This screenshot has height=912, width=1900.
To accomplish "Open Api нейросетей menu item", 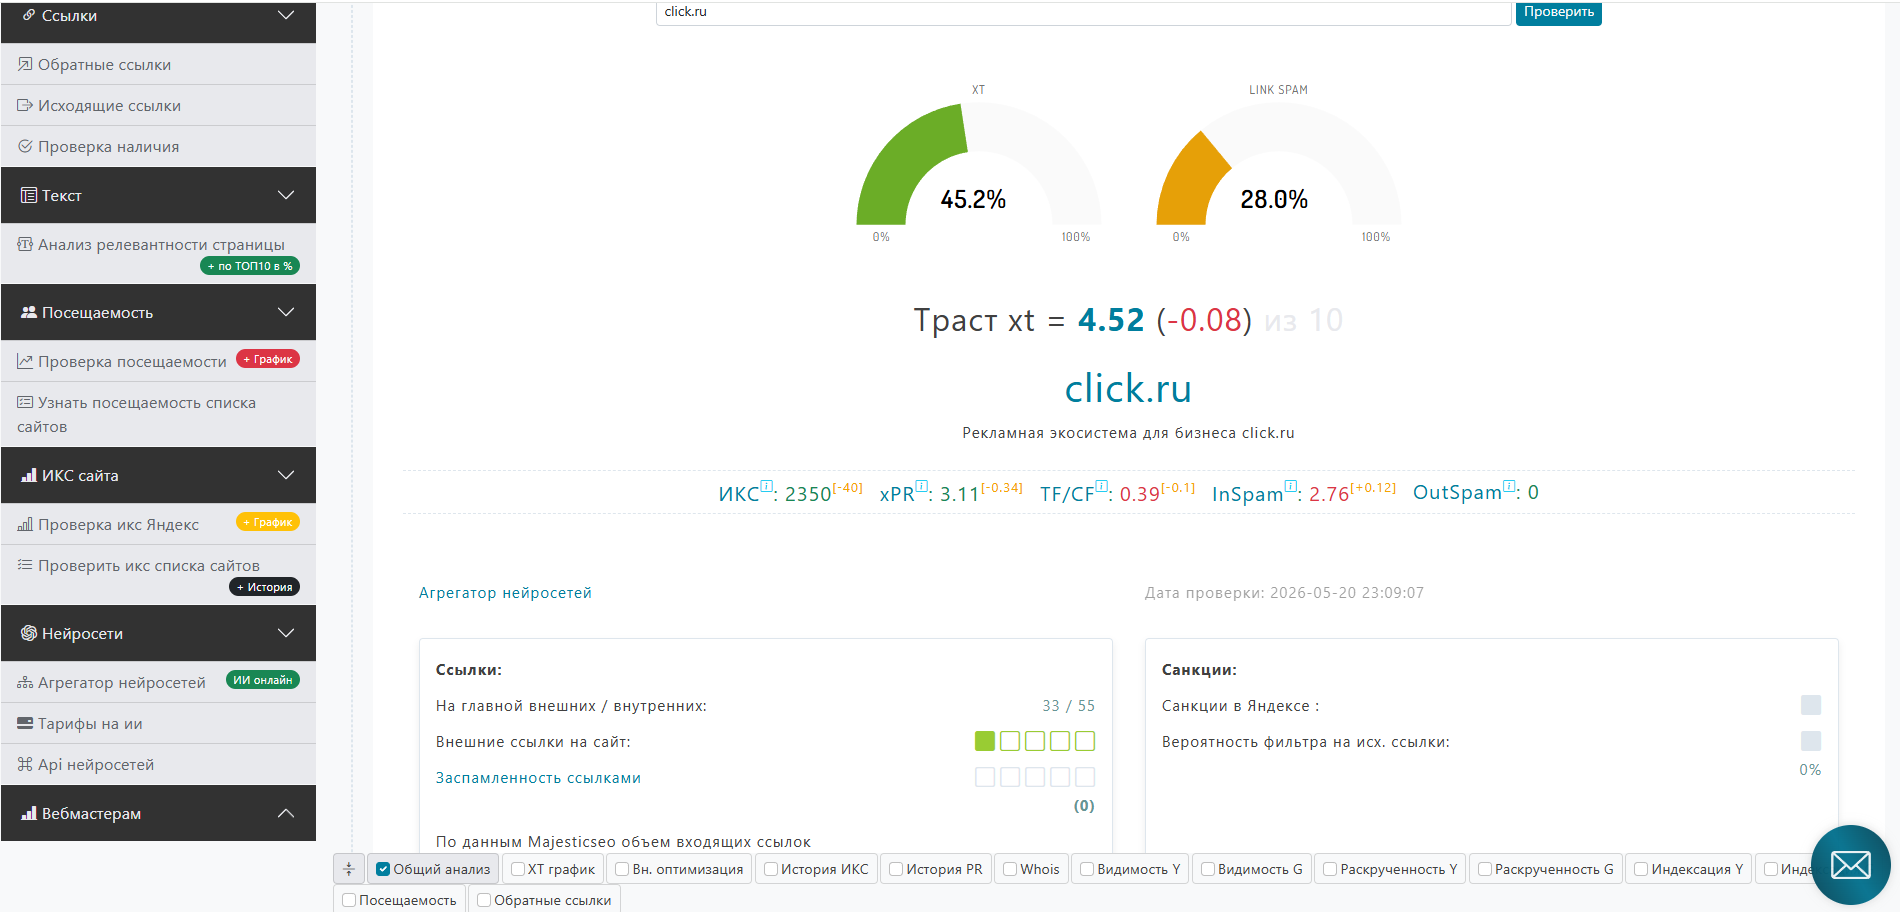I will click(158, 764).
